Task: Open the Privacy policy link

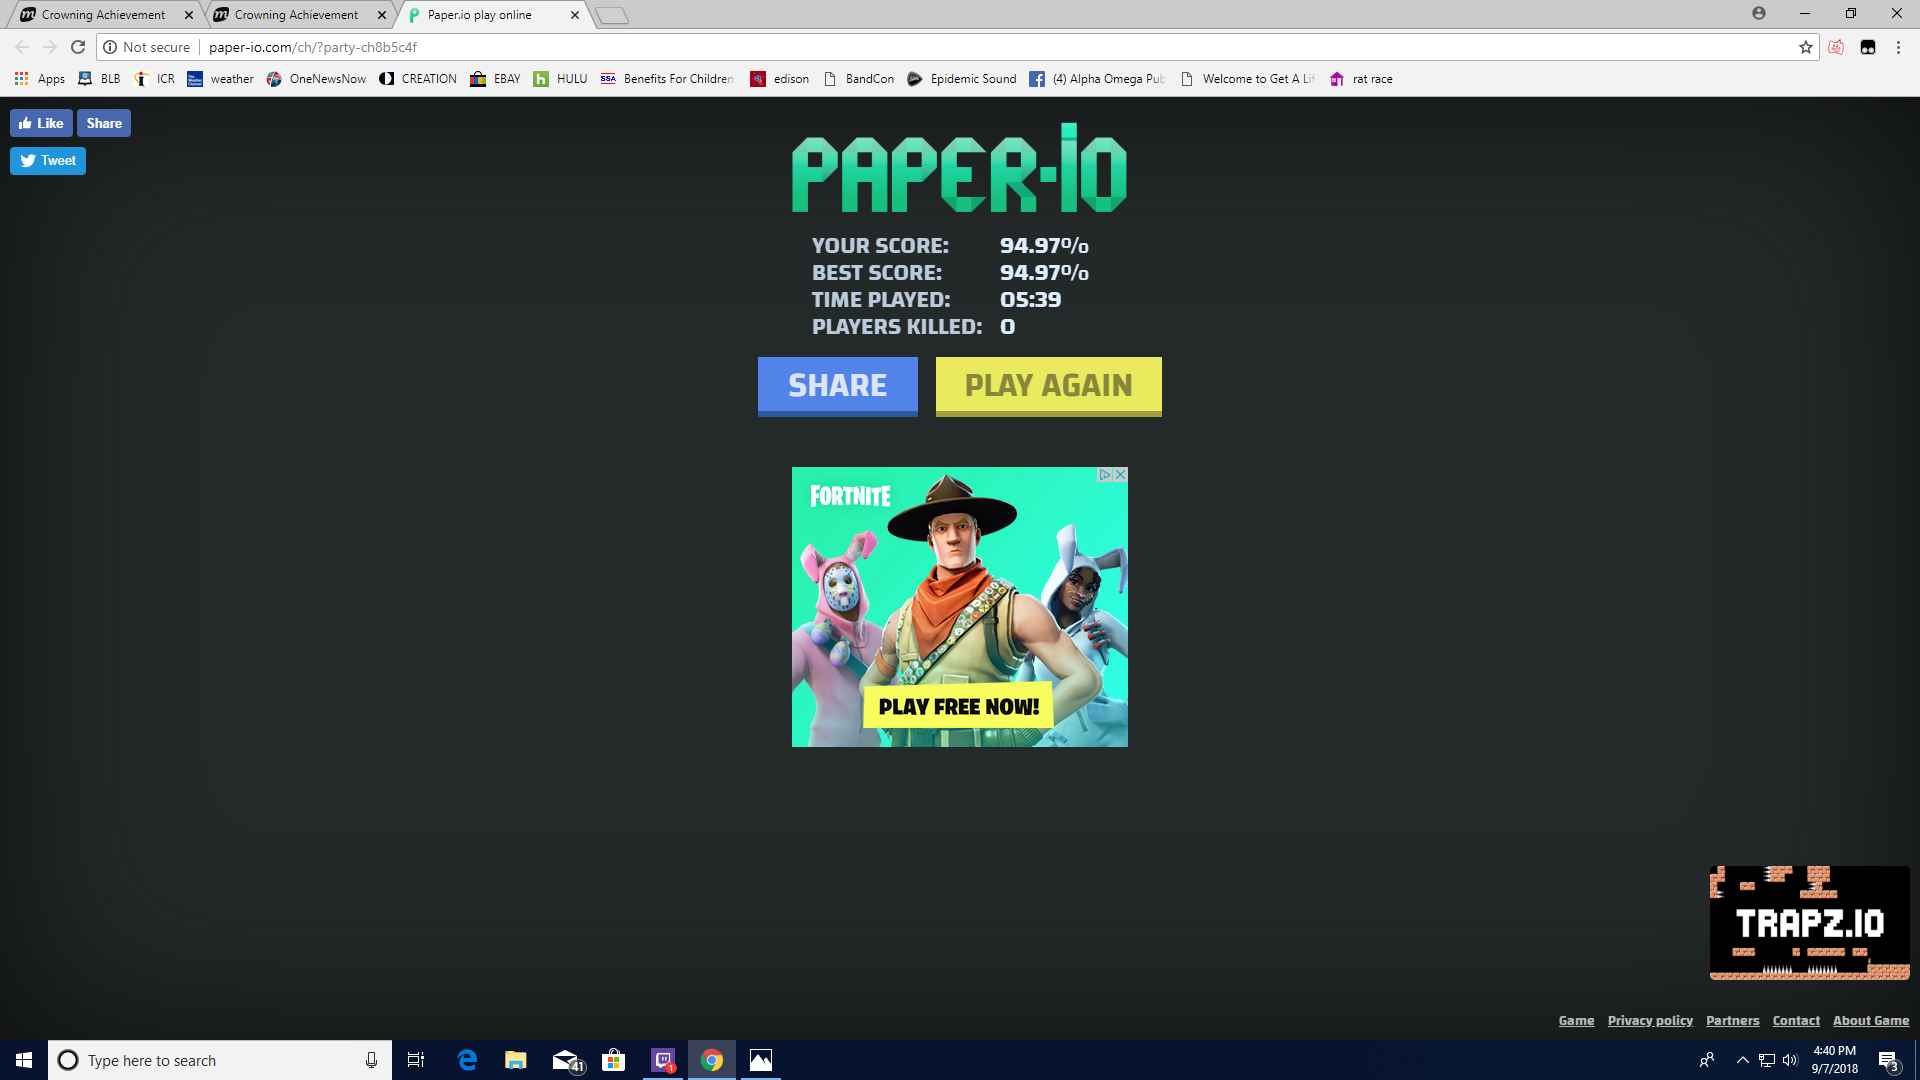Action: [x=1650, y=1021]
